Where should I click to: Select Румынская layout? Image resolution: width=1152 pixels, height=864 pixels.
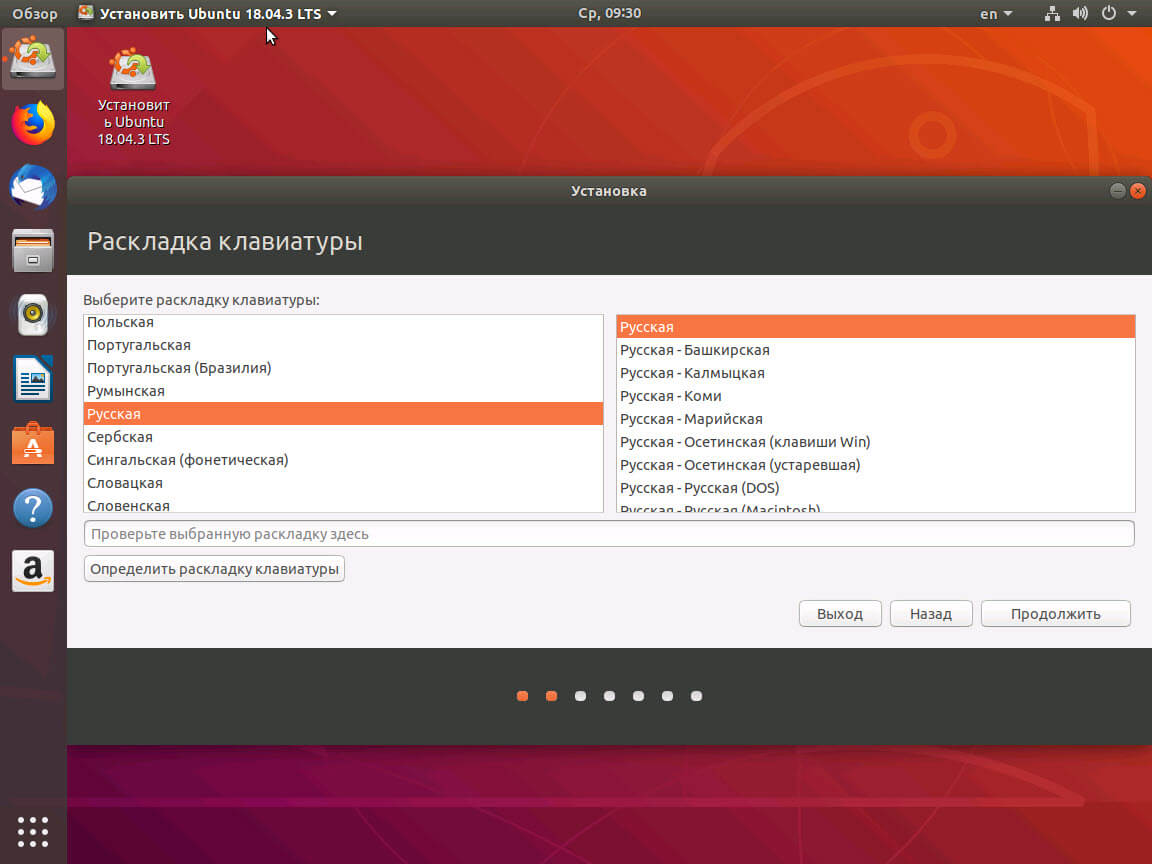tap(343, 391)
